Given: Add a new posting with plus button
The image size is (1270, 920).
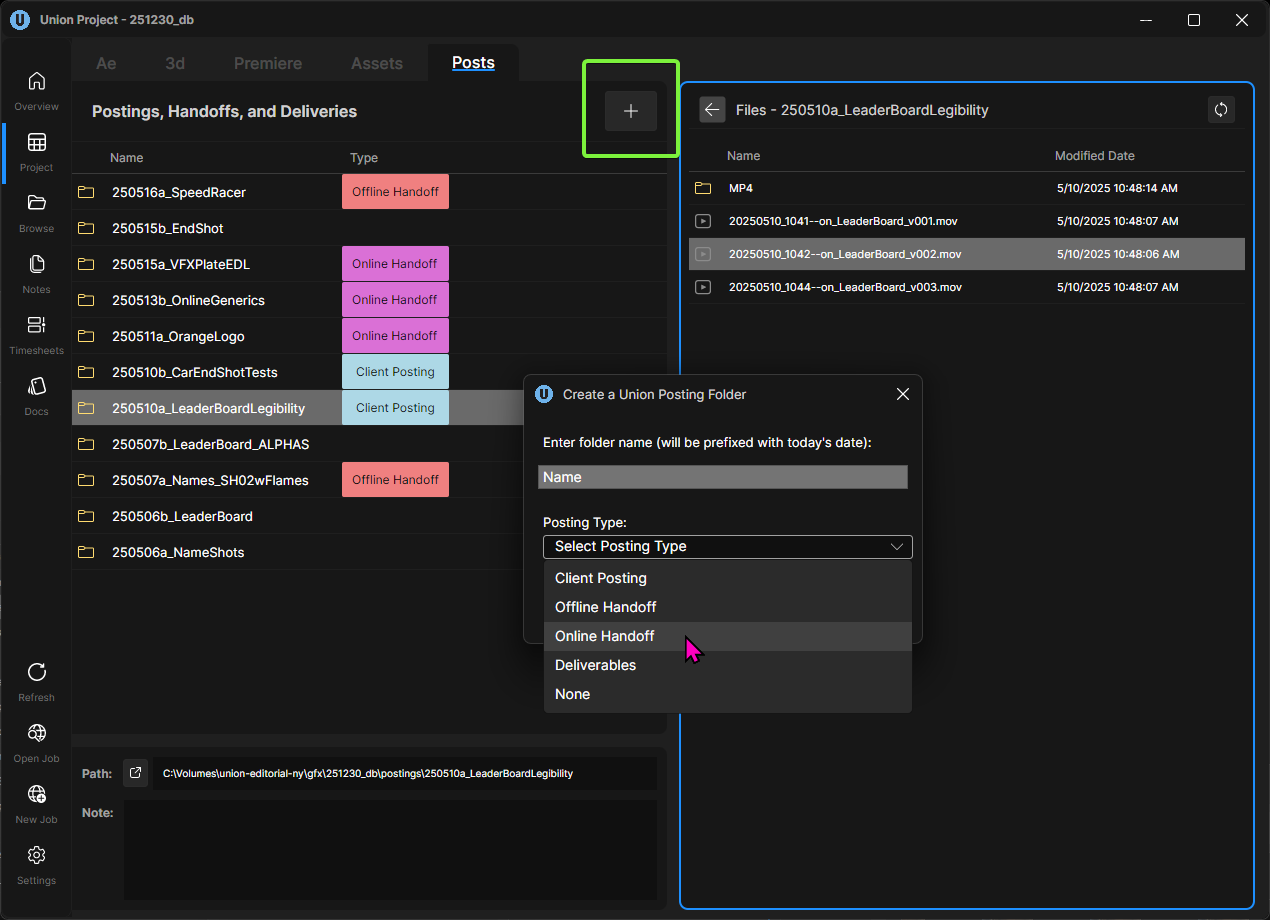Looking at the screenshot, I should (631, 111).
